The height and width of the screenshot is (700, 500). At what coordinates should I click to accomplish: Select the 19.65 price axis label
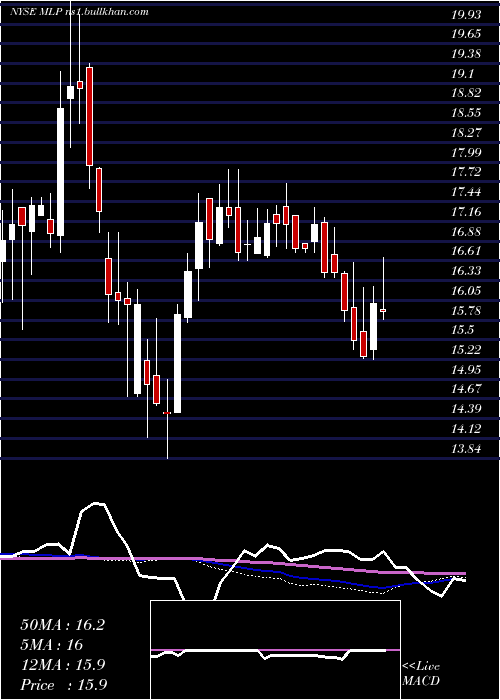point(466,34)
